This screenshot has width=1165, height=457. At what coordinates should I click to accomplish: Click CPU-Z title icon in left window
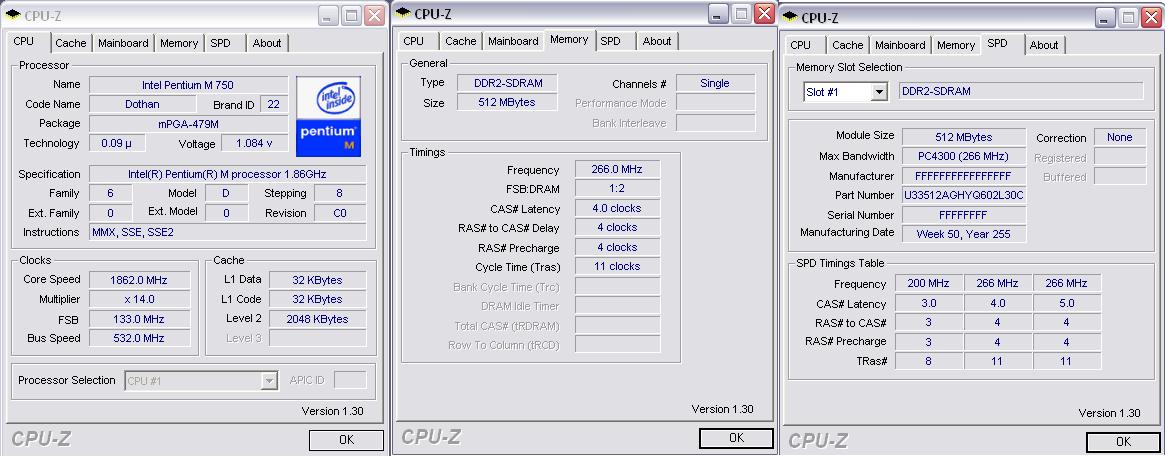(x=14, y=14)
